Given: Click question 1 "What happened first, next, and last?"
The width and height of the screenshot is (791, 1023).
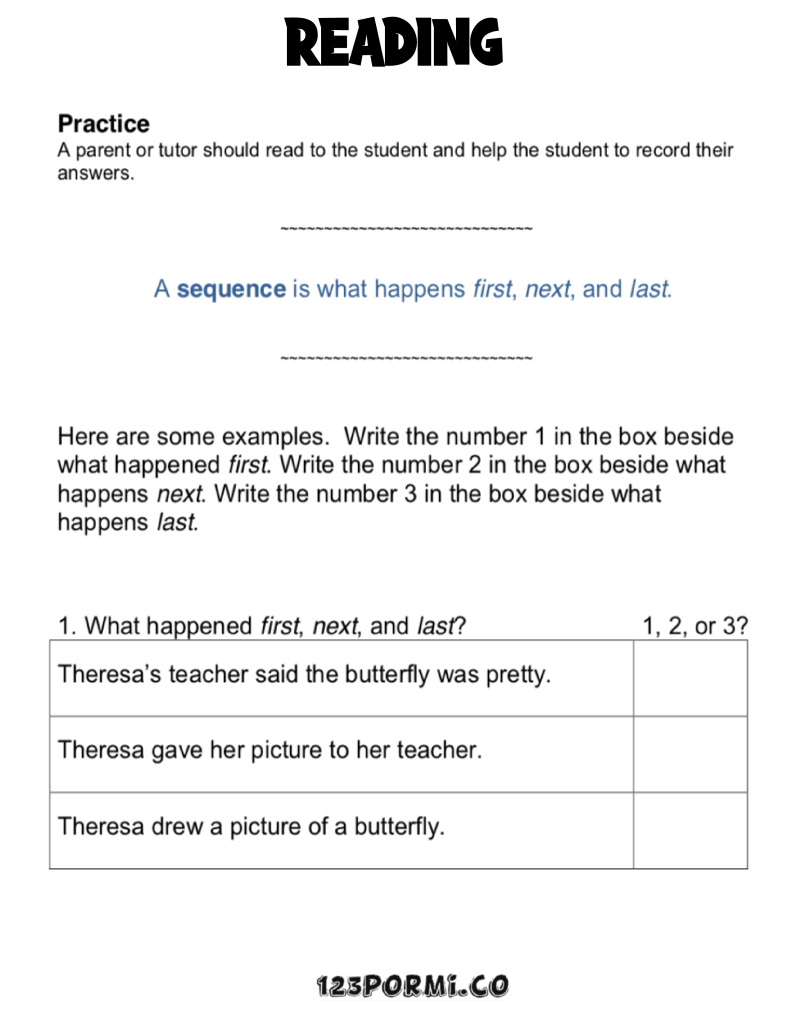Looking at the screenshot, I should pyautogui.click(x=262, y=626).
